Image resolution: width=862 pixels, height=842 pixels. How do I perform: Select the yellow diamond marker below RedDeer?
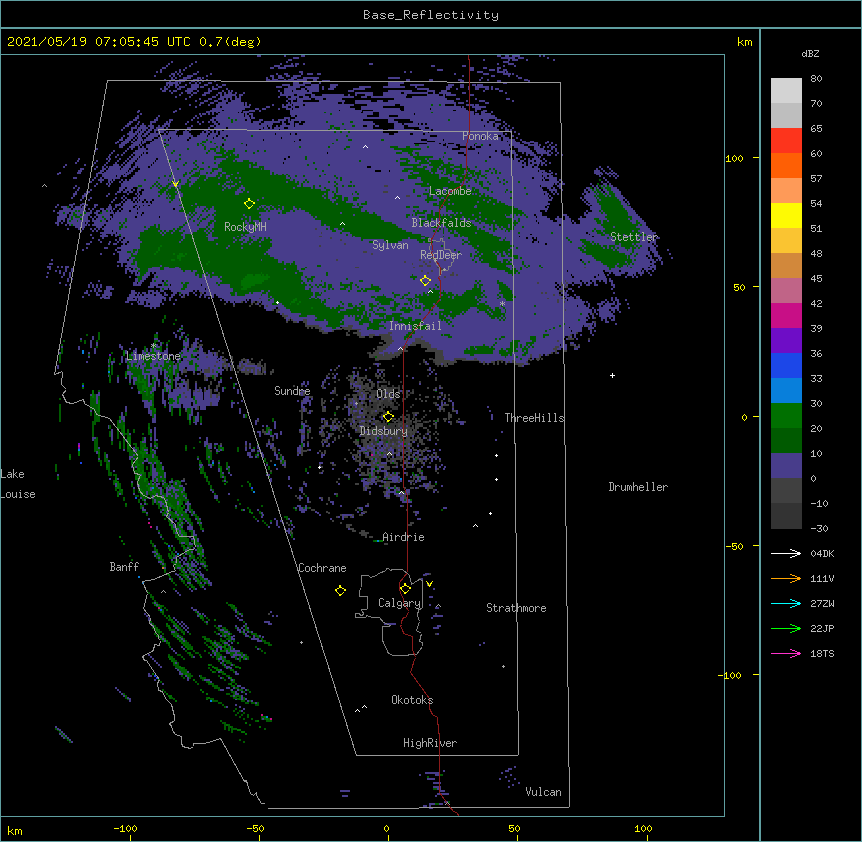(425, 280)
